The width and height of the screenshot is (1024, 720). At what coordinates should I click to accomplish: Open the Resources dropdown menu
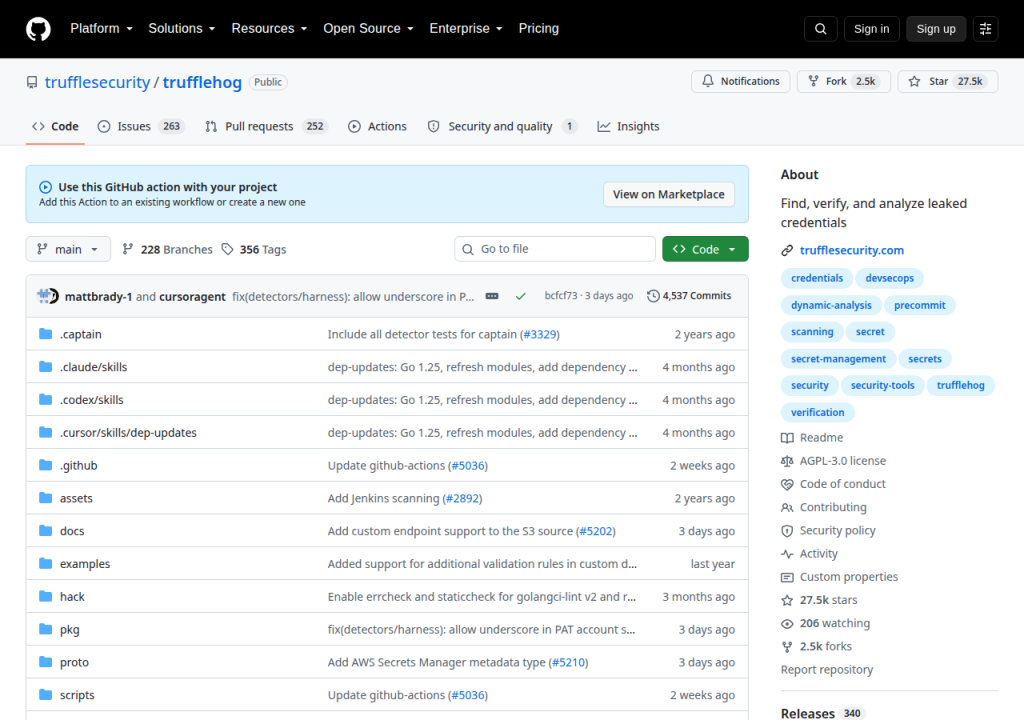269,29
